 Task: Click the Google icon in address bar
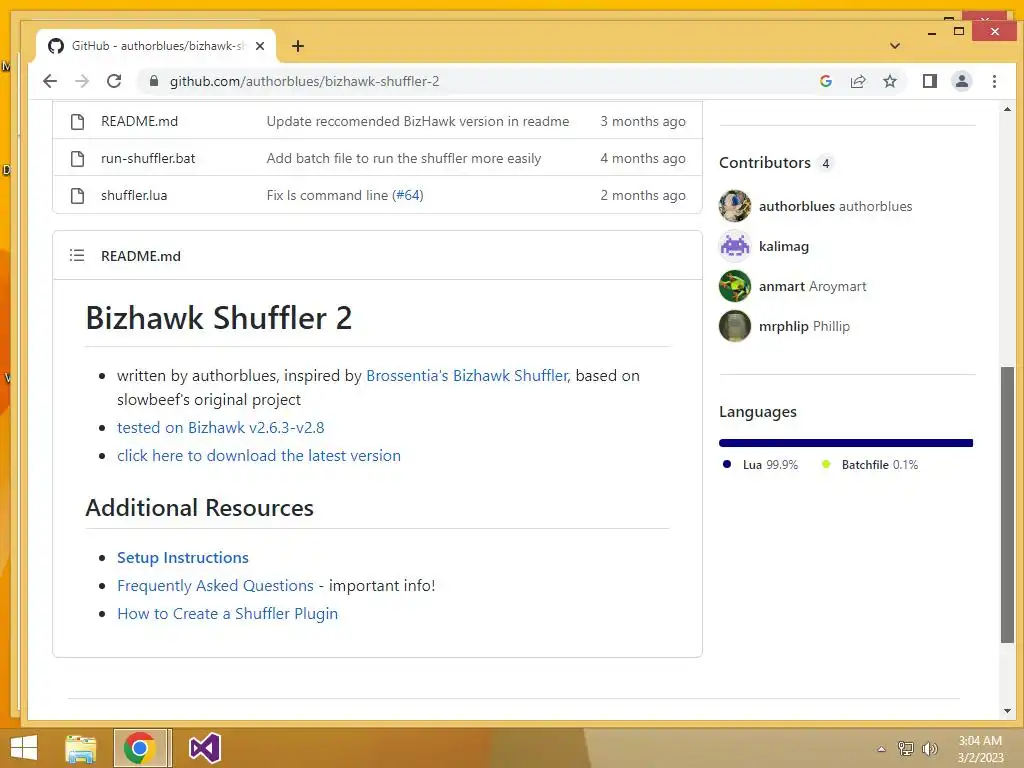click(x=825, y=81)
